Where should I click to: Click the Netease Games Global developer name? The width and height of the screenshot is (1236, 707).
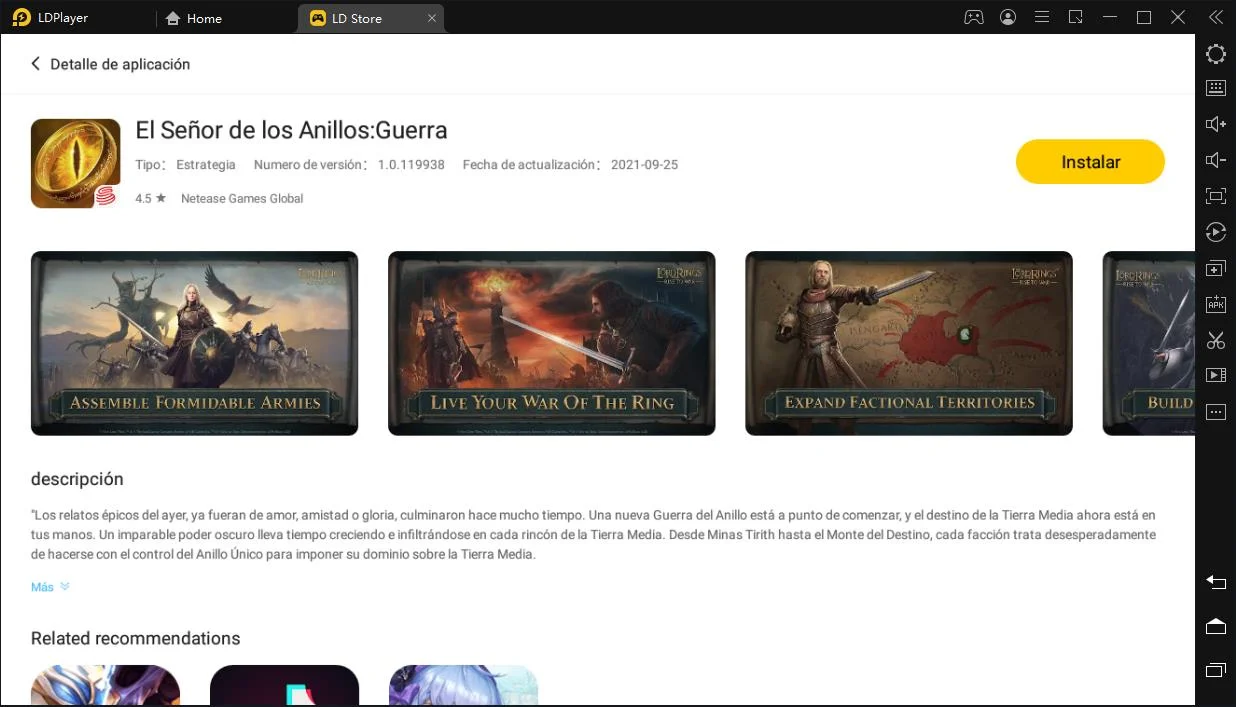[242, 198]
